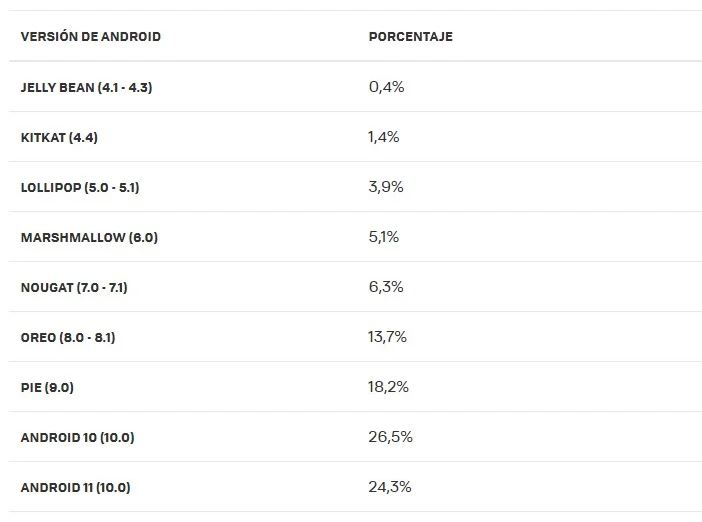Click the 0,4% percentage value
Image resolution: width=702 pixels, height=522 pixels.
[386, 87]
